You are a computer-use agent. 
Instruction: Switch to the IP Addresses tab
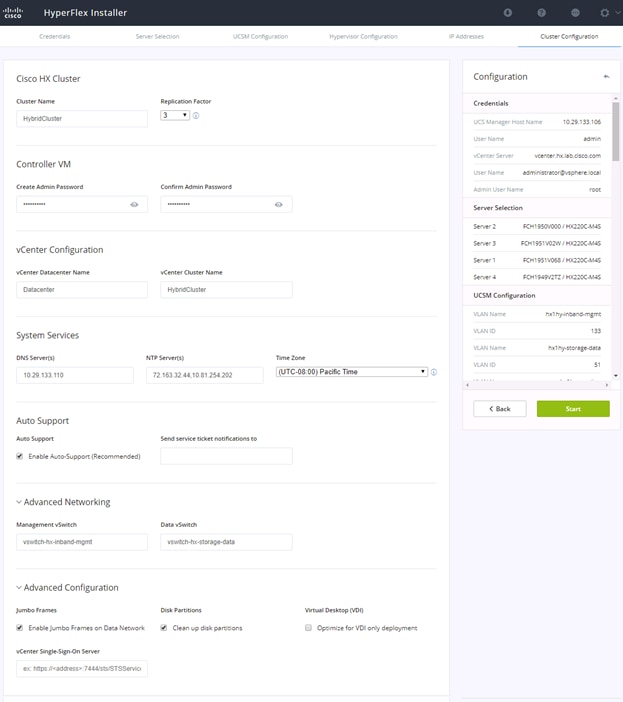pyautogui.click(x=466, y=36)
